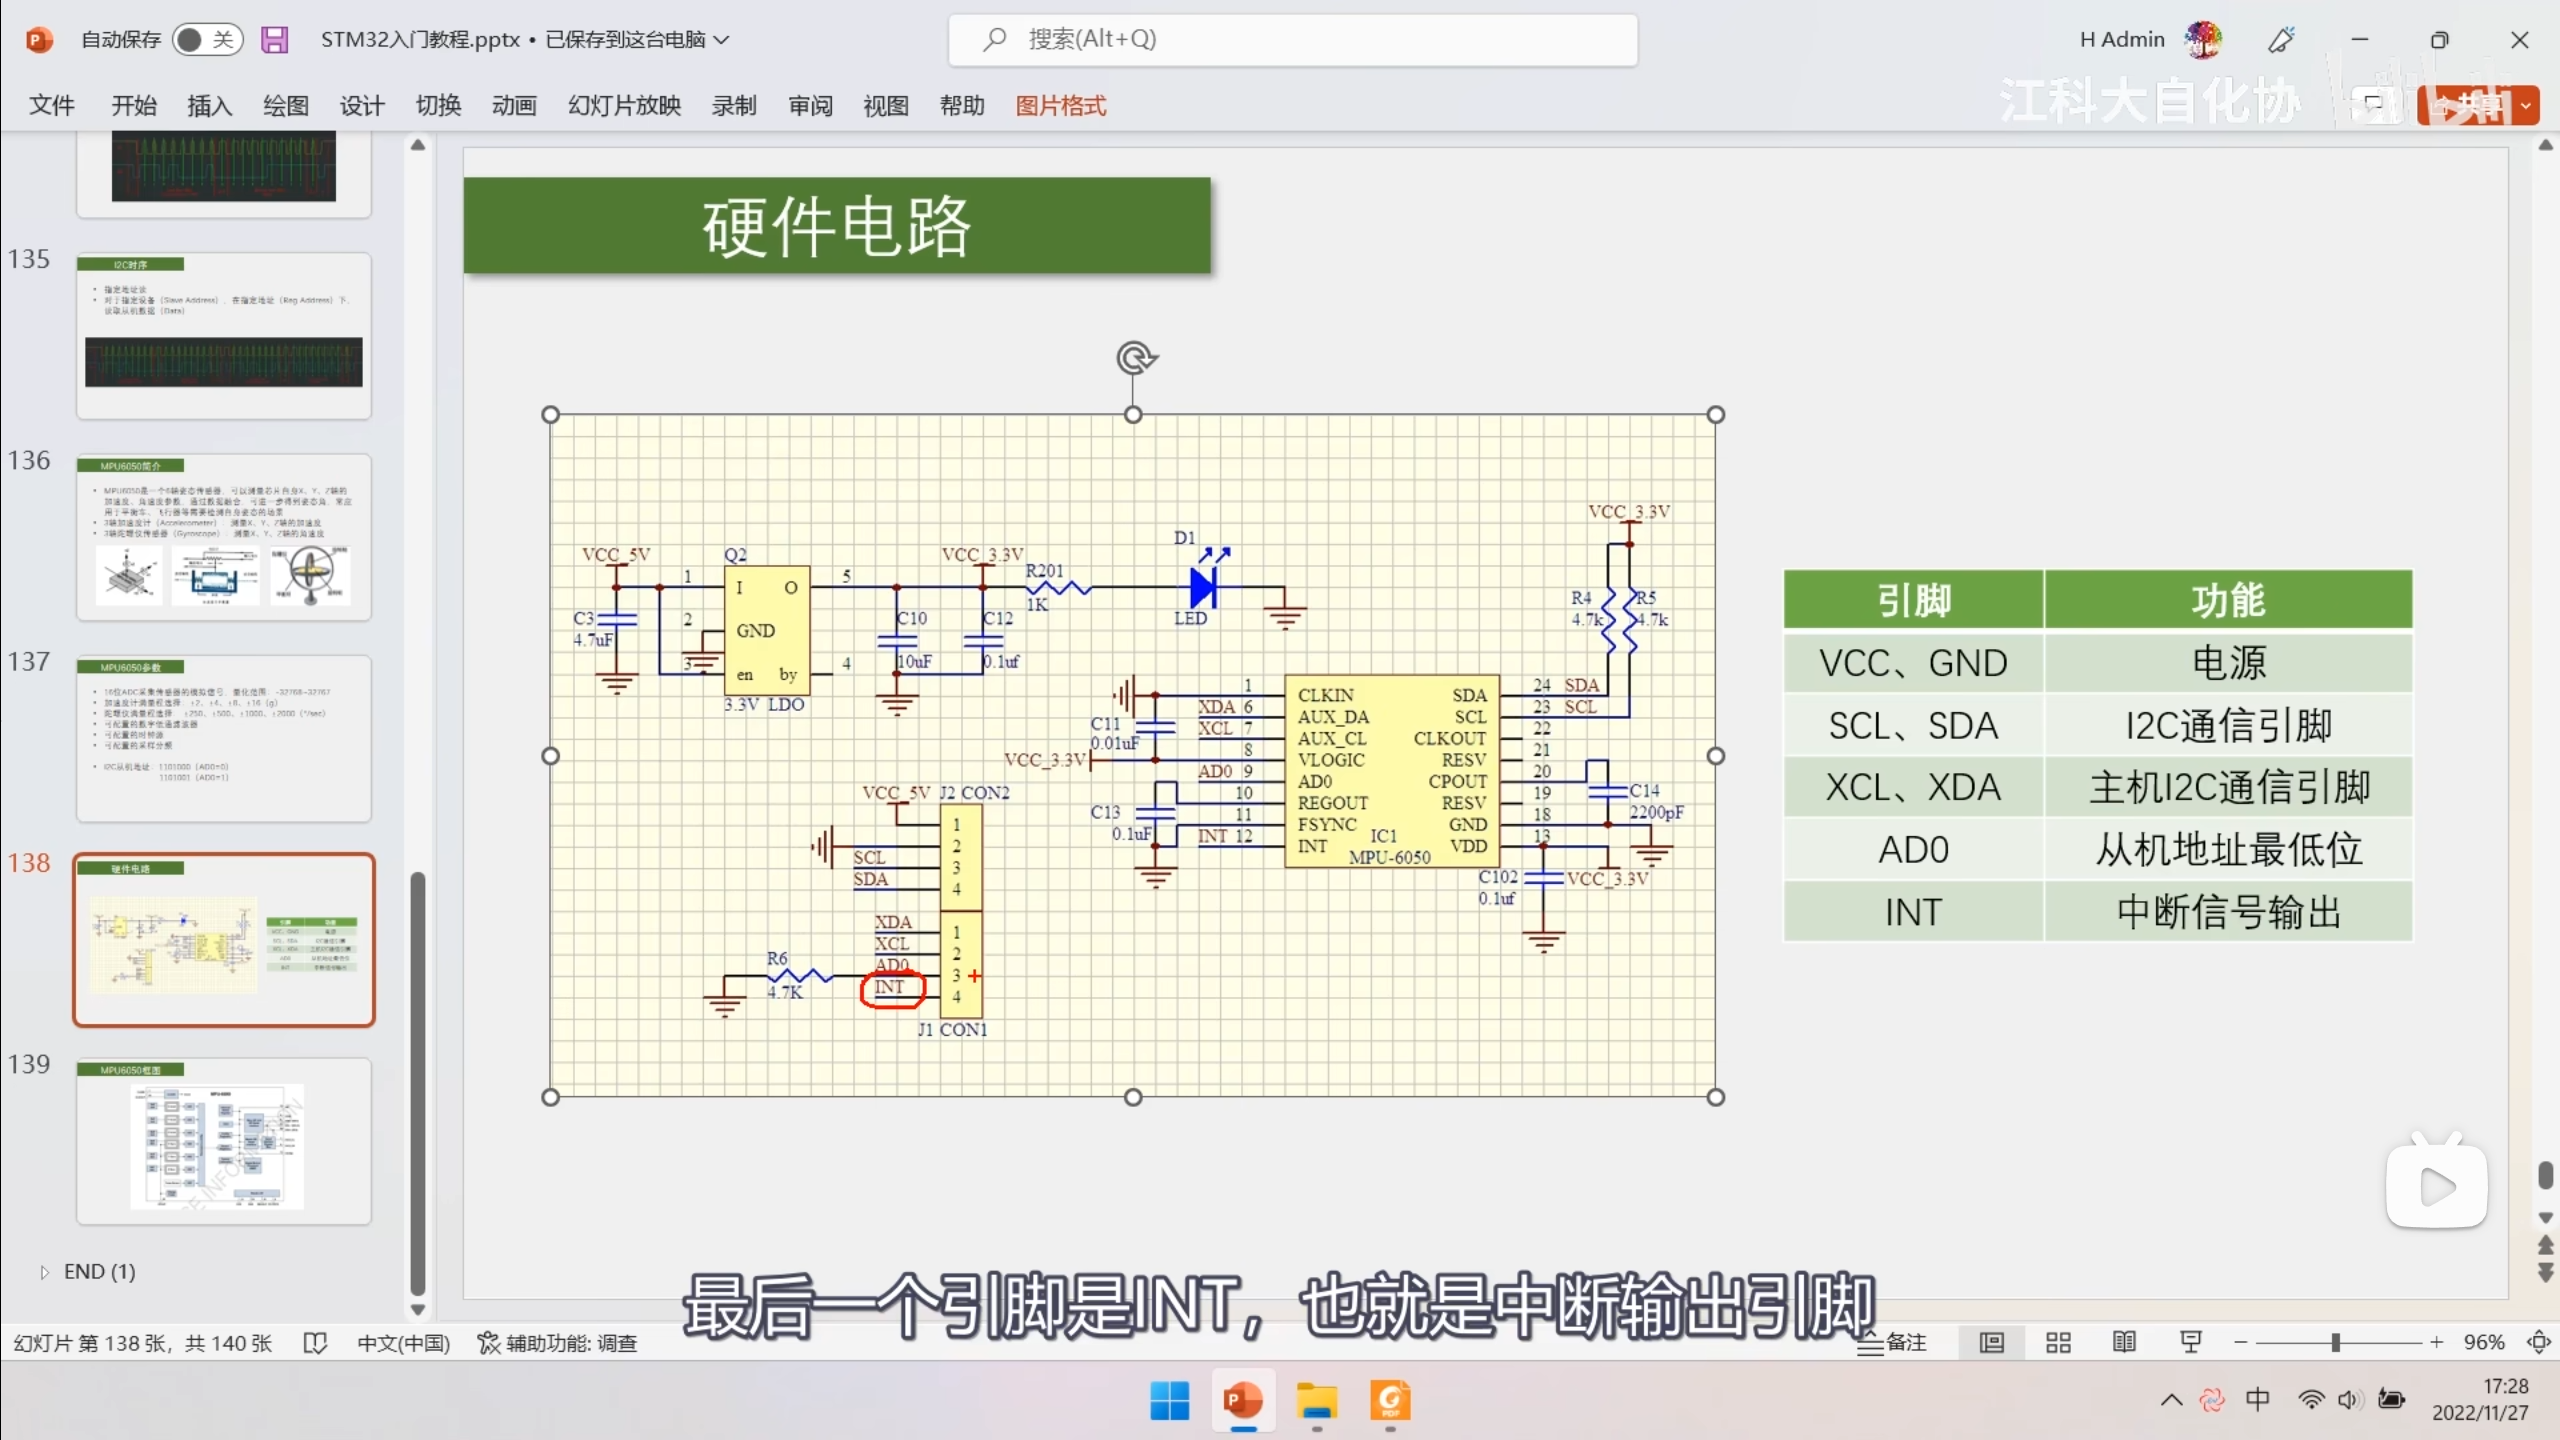Expand the END section in slide panel
This screenshot has height=1440, width=2560.
click(x=44, y=1272)
